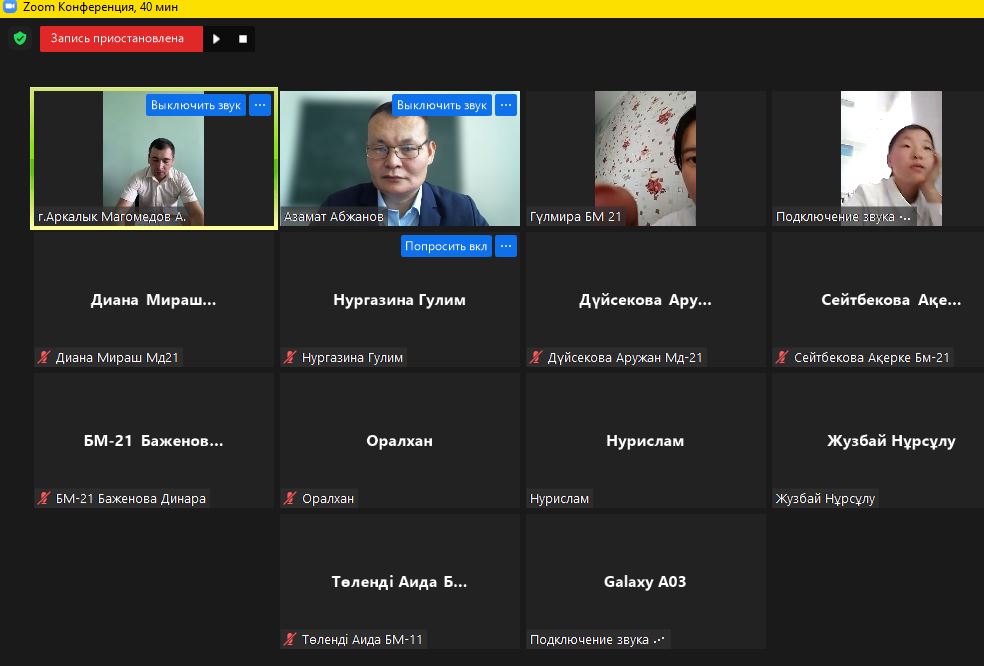Click muted mic icon of Төленді Аида

click(x=290, y=639)
